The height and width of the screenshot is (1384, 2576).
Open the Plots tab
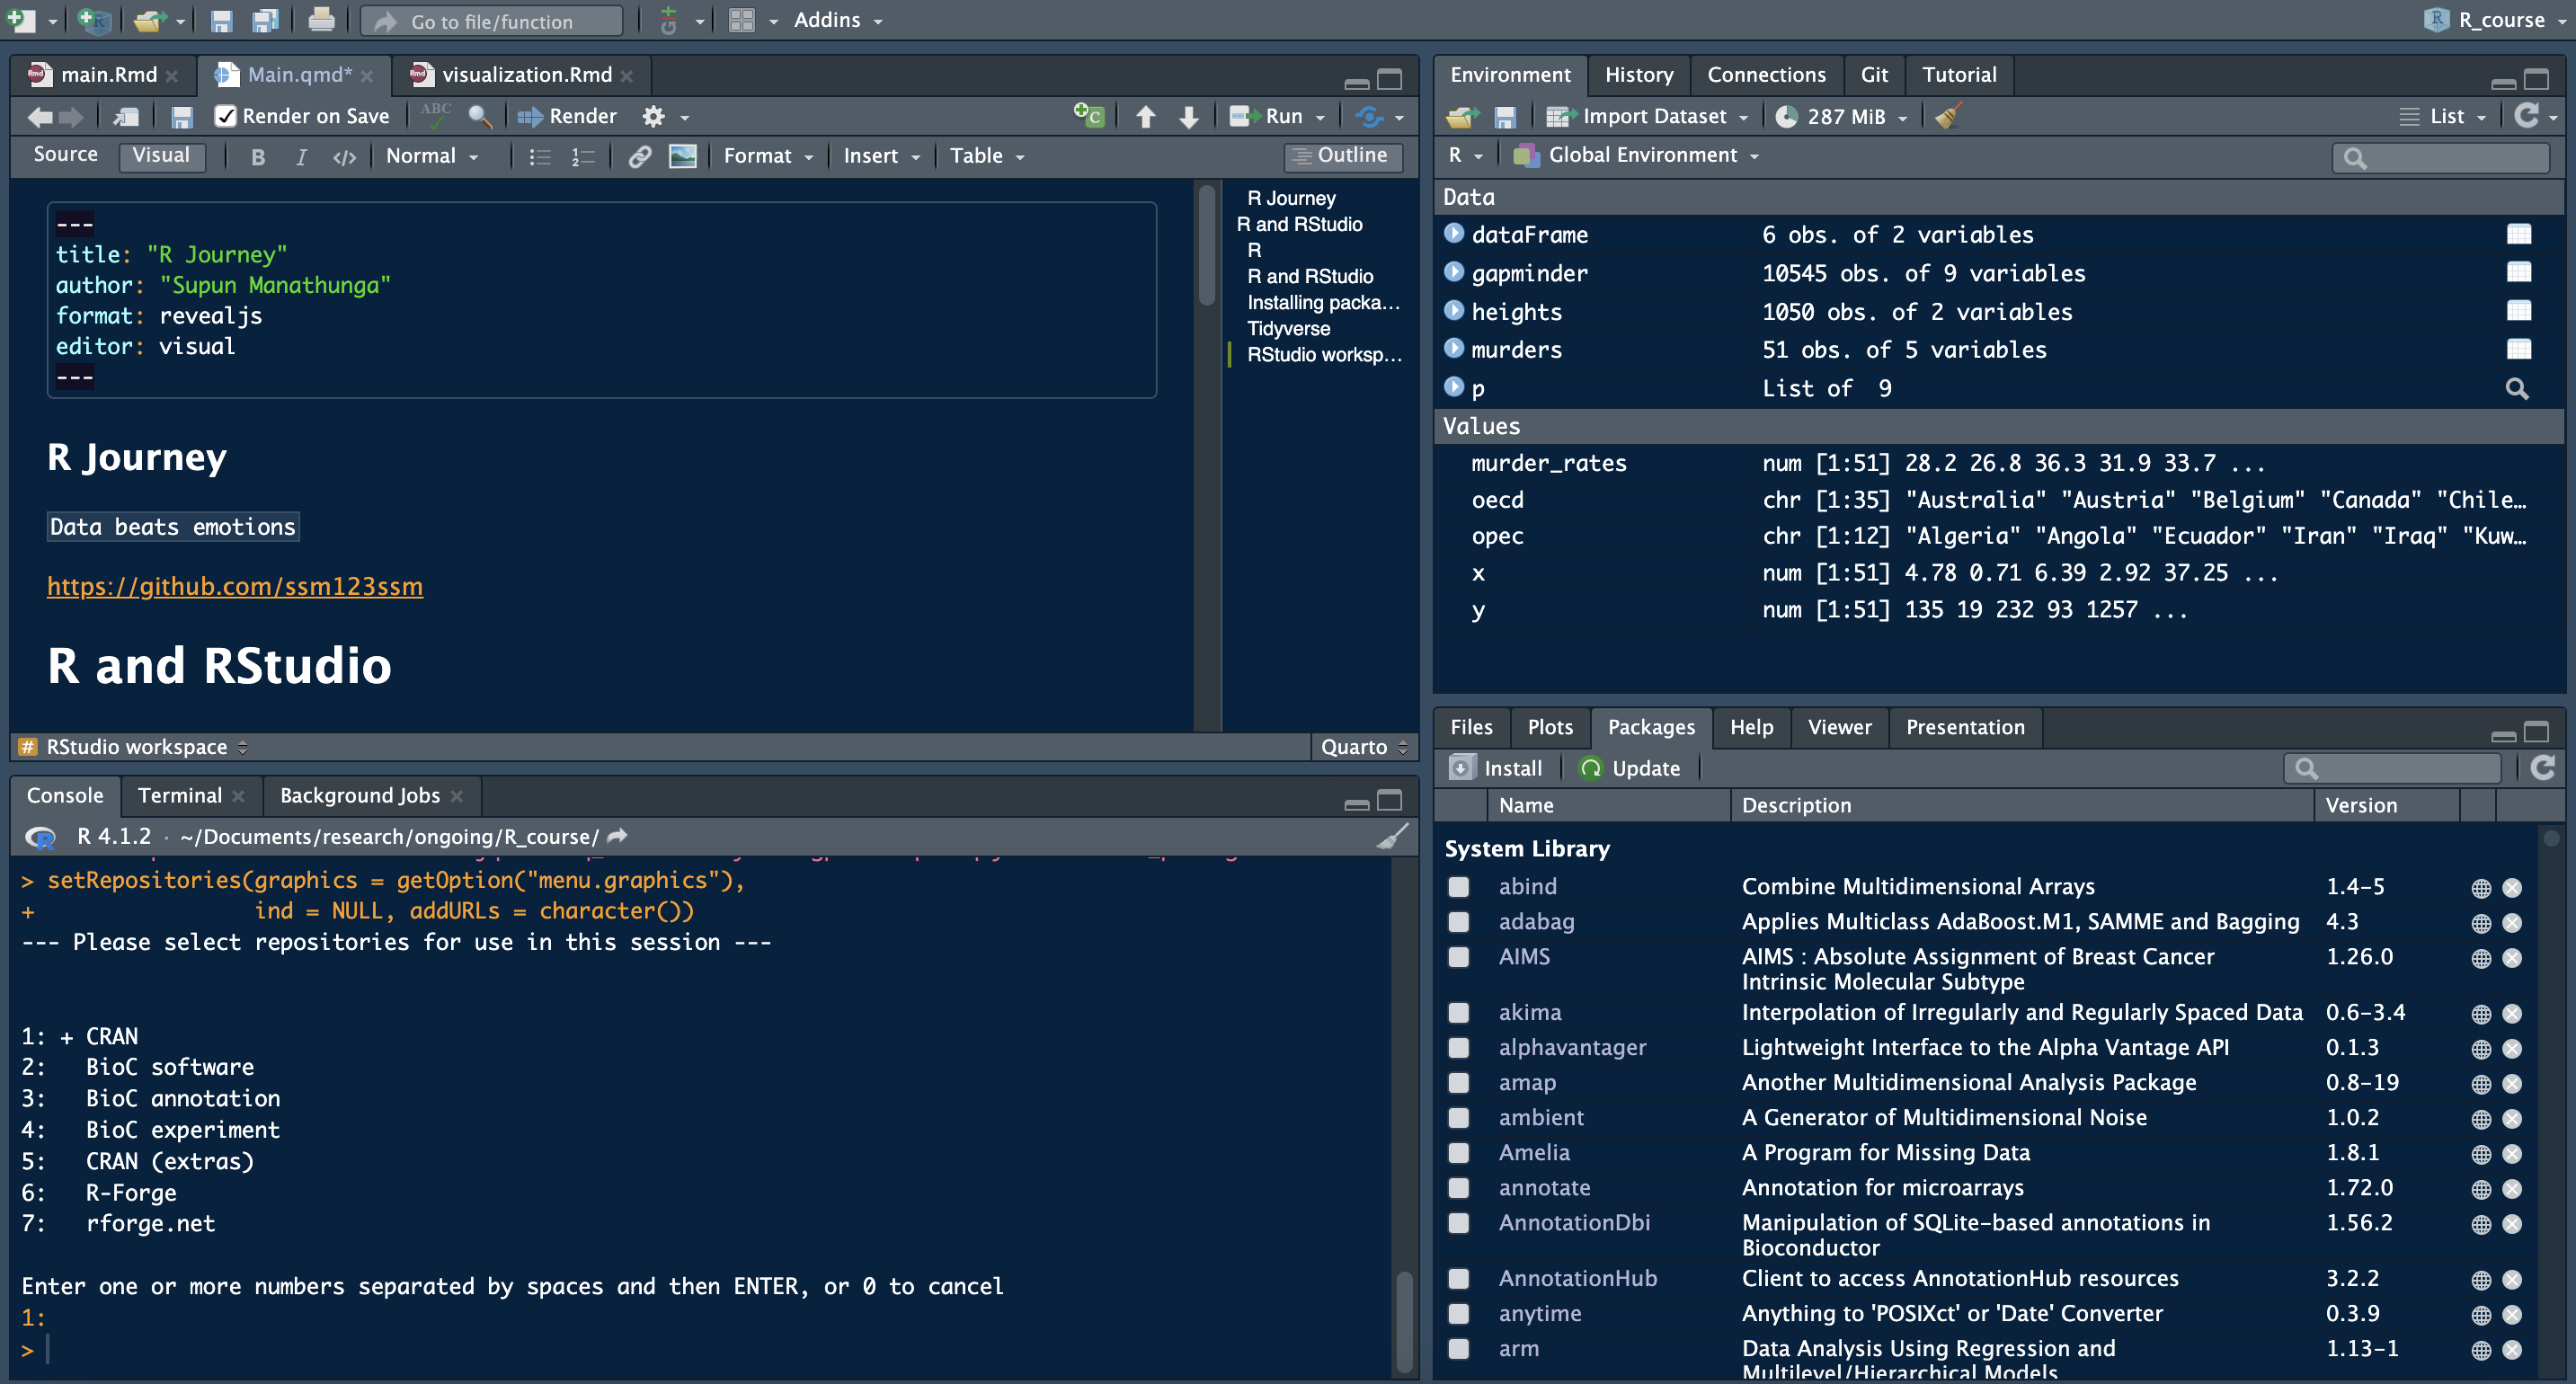coord(1550,727)
